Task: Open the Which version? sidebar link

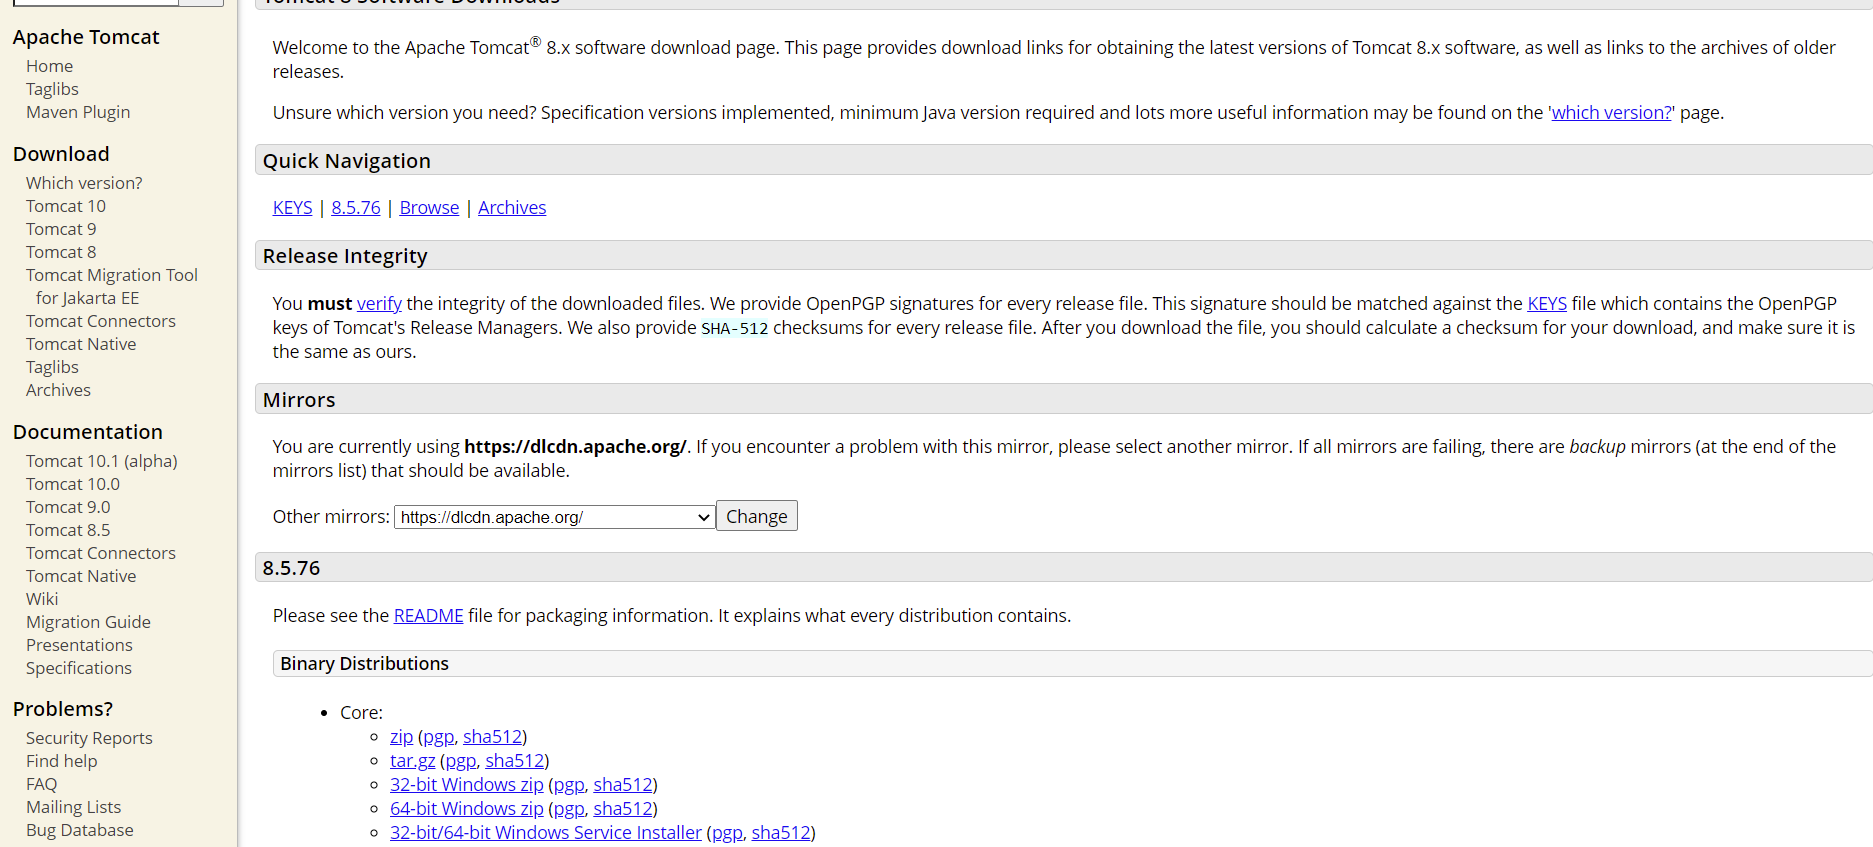Action: click(x=84, y=183)
